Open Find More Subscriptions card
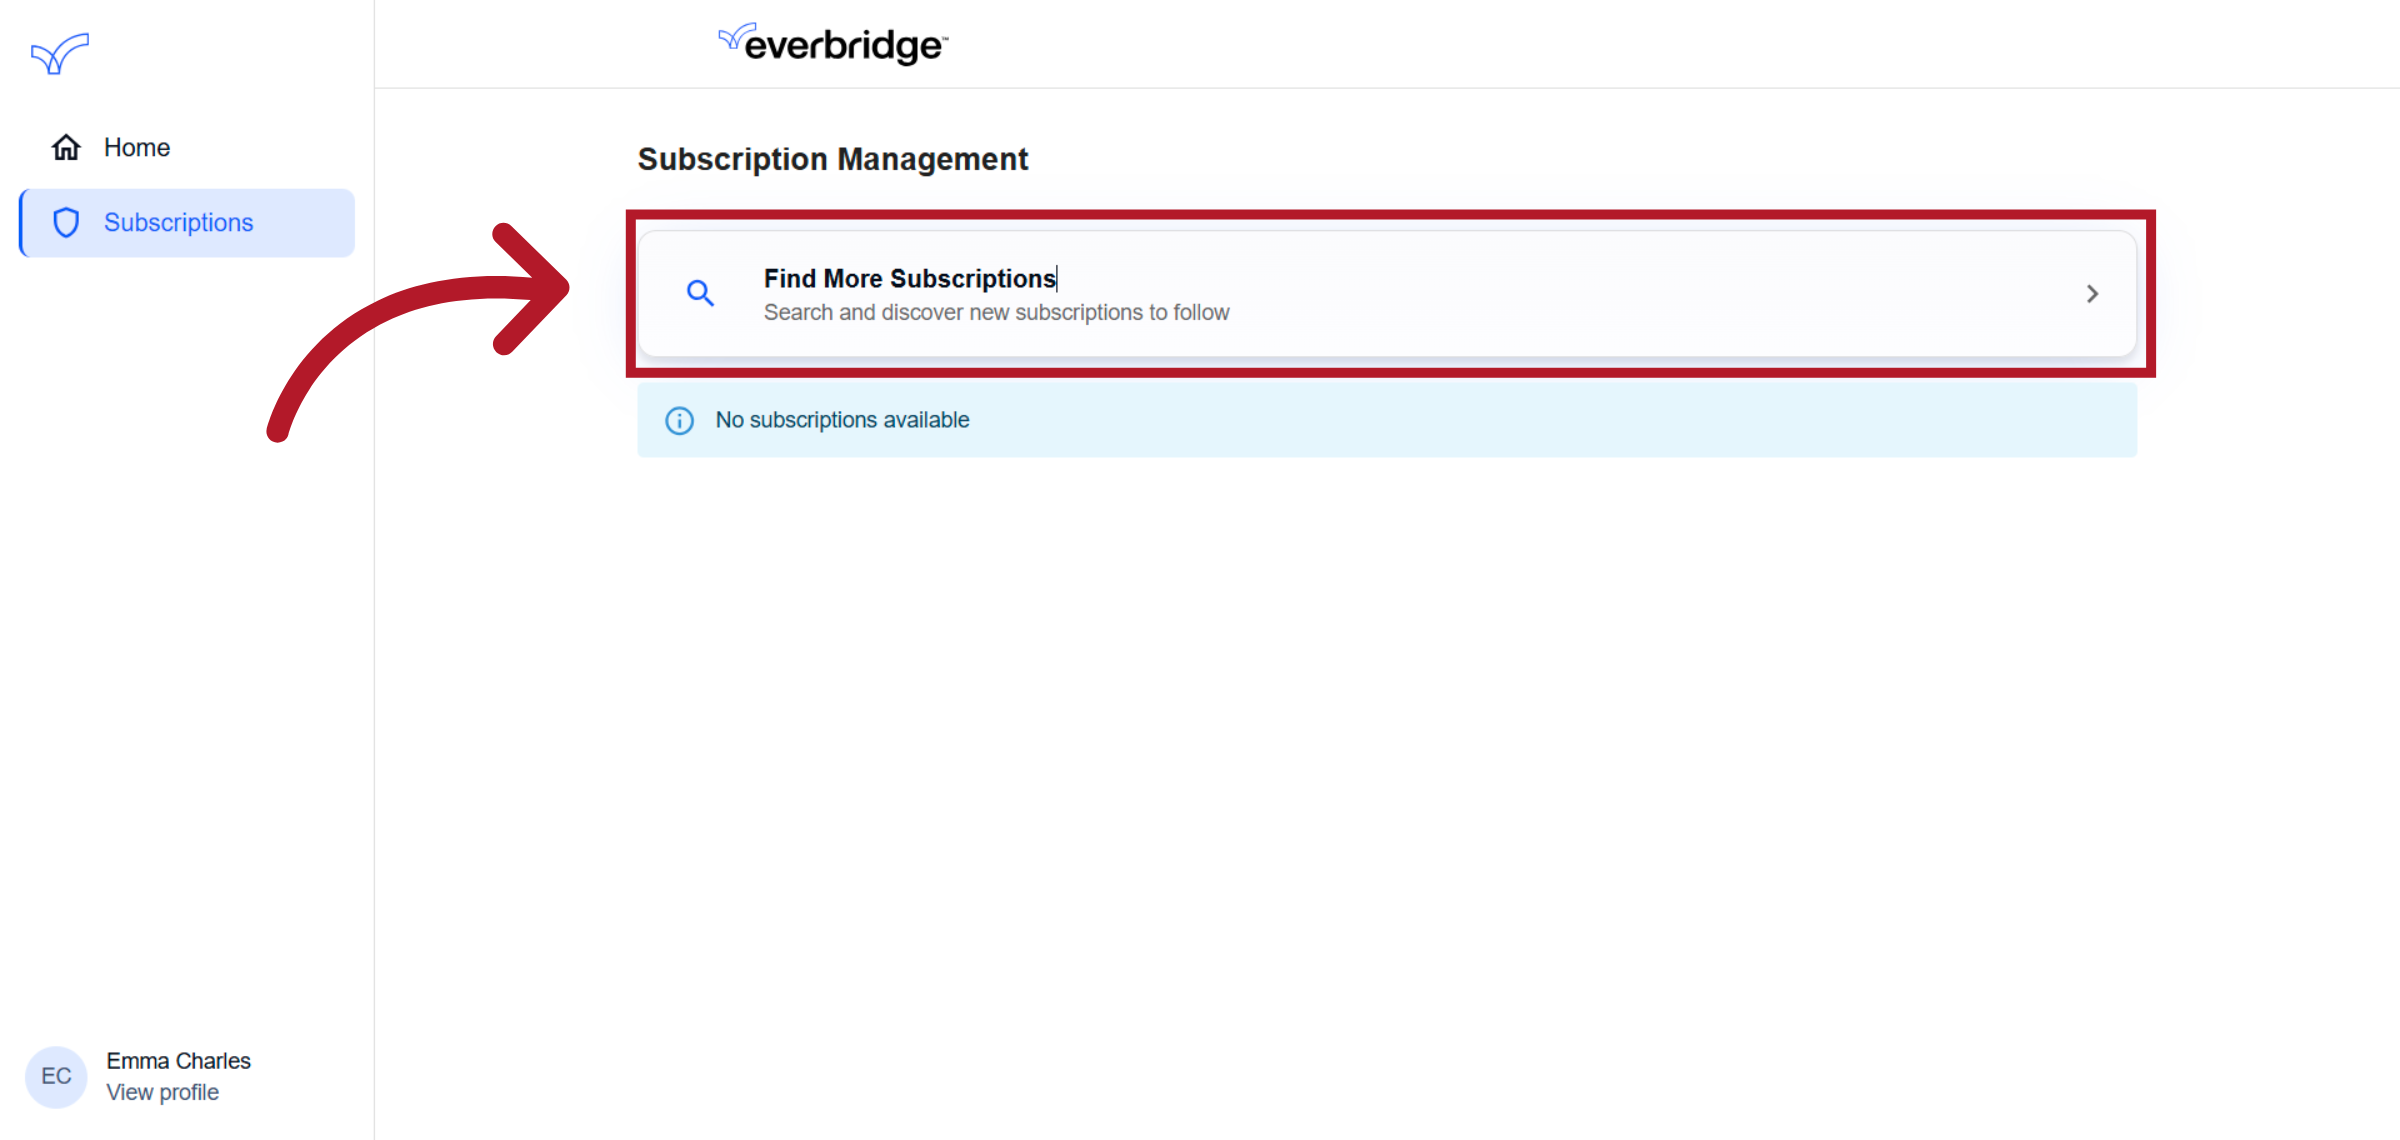This screenshot has height=1140, width=2400. (1387, 293)
